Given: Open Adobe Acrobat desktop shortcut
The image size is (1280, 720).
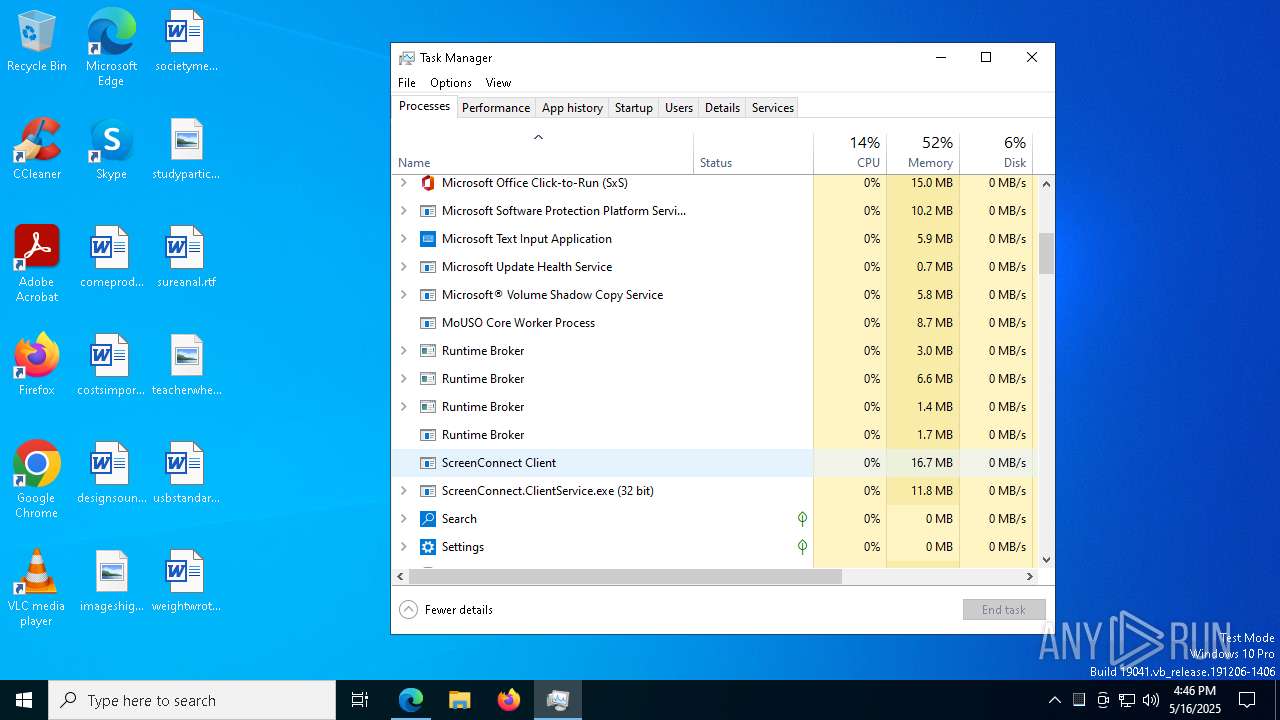Looking at the screenshot, I should pyautogui.click(x=37, y=264).
